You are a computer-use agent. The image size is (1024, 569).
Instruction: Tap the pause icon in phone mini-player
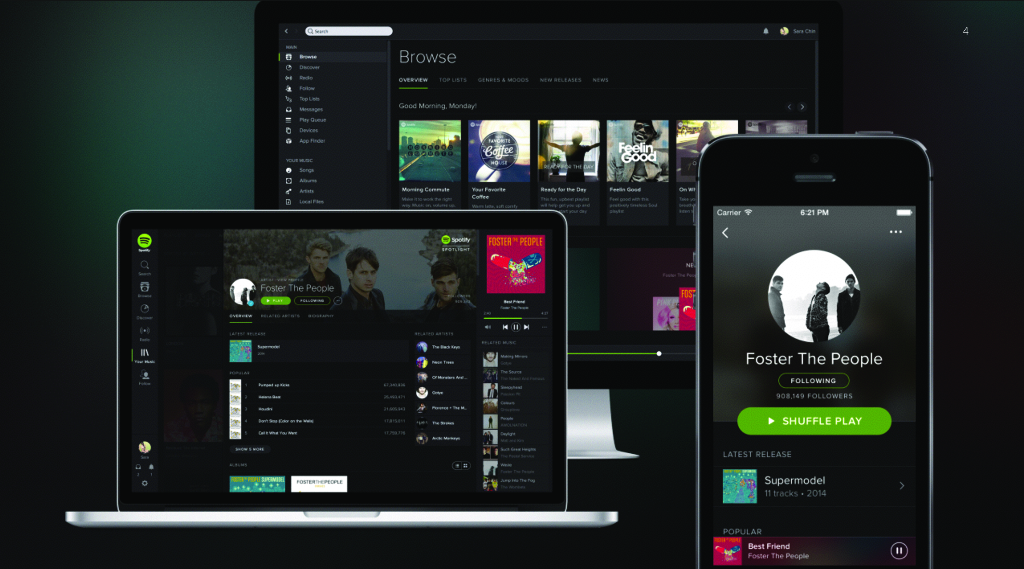click(x=898, y=550)
